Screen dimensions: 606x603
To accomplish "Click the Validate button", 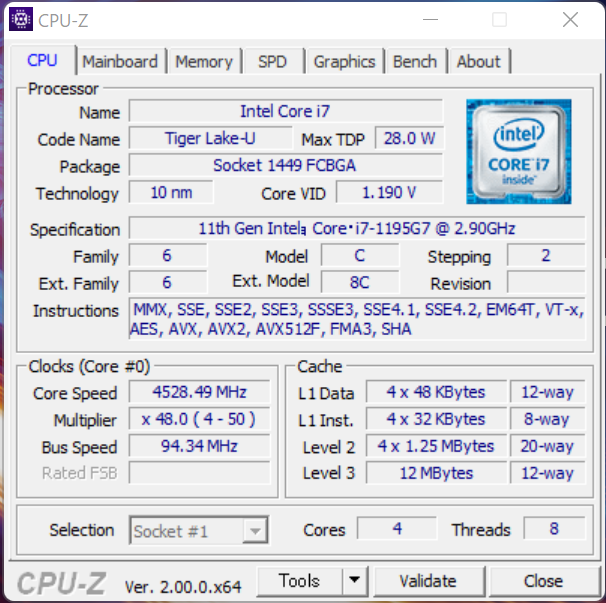I will pos(428,581).
